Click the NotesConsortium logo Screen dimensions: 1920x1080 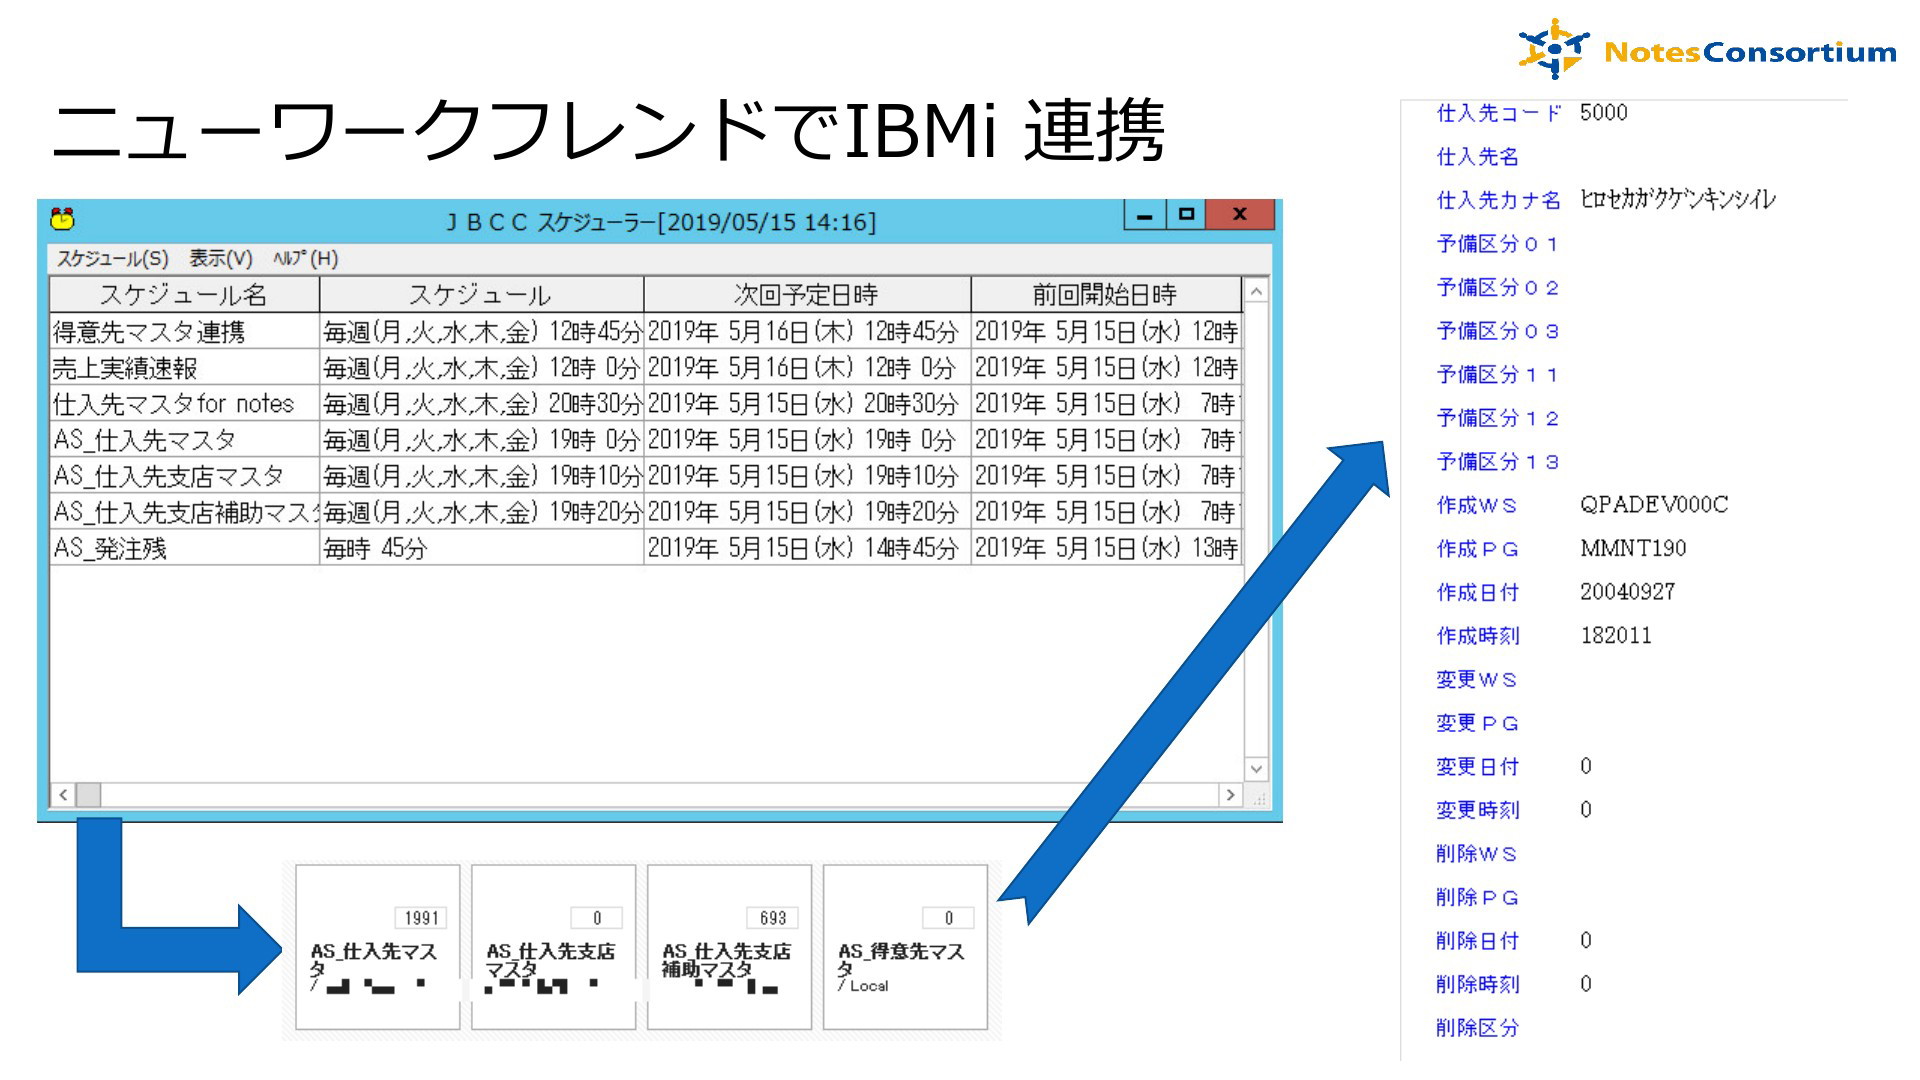[1706, 49]
